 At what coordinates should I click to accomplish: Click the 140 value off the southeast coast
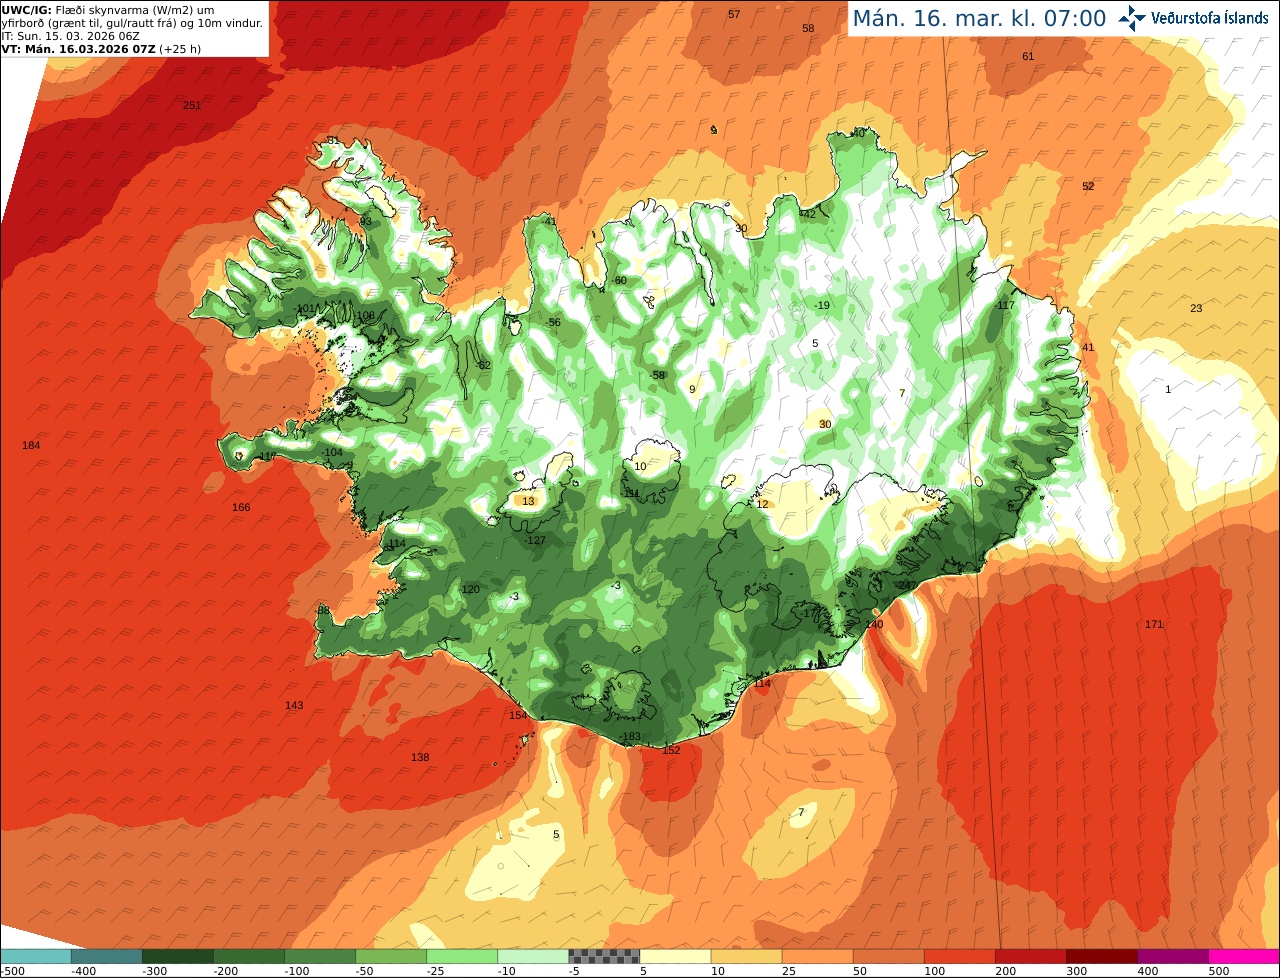point(874,624)
